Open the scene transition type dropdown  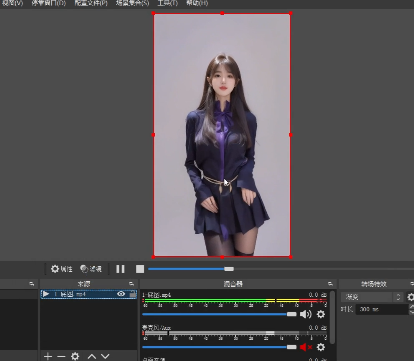372,297
